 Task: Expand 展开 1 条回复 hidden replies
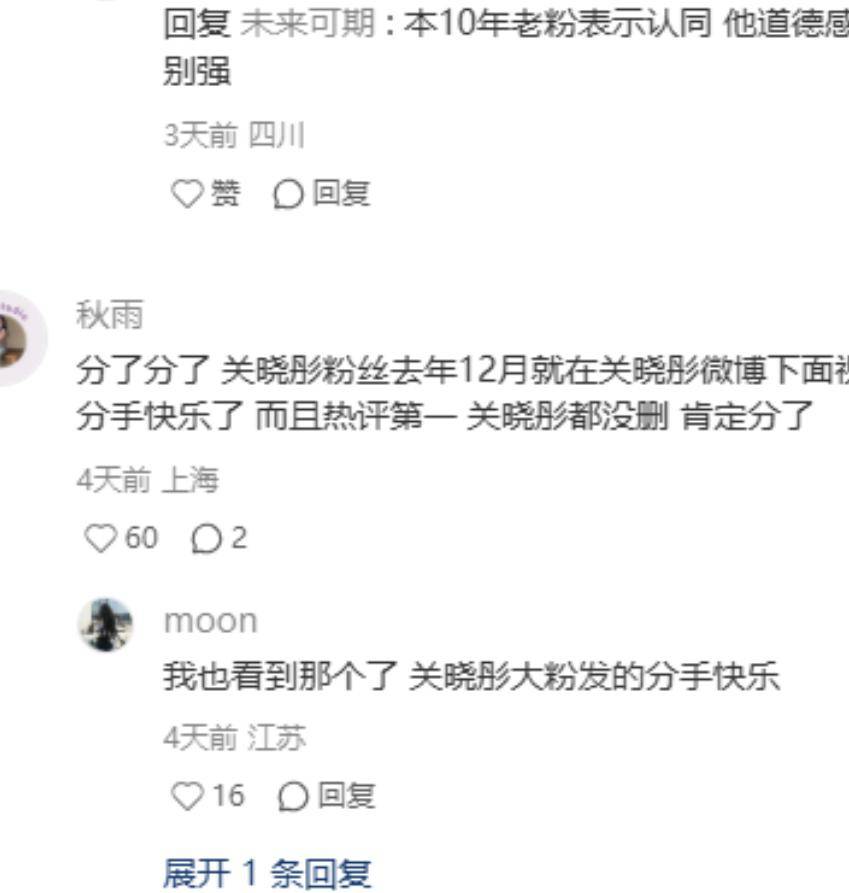coord(267,874)
